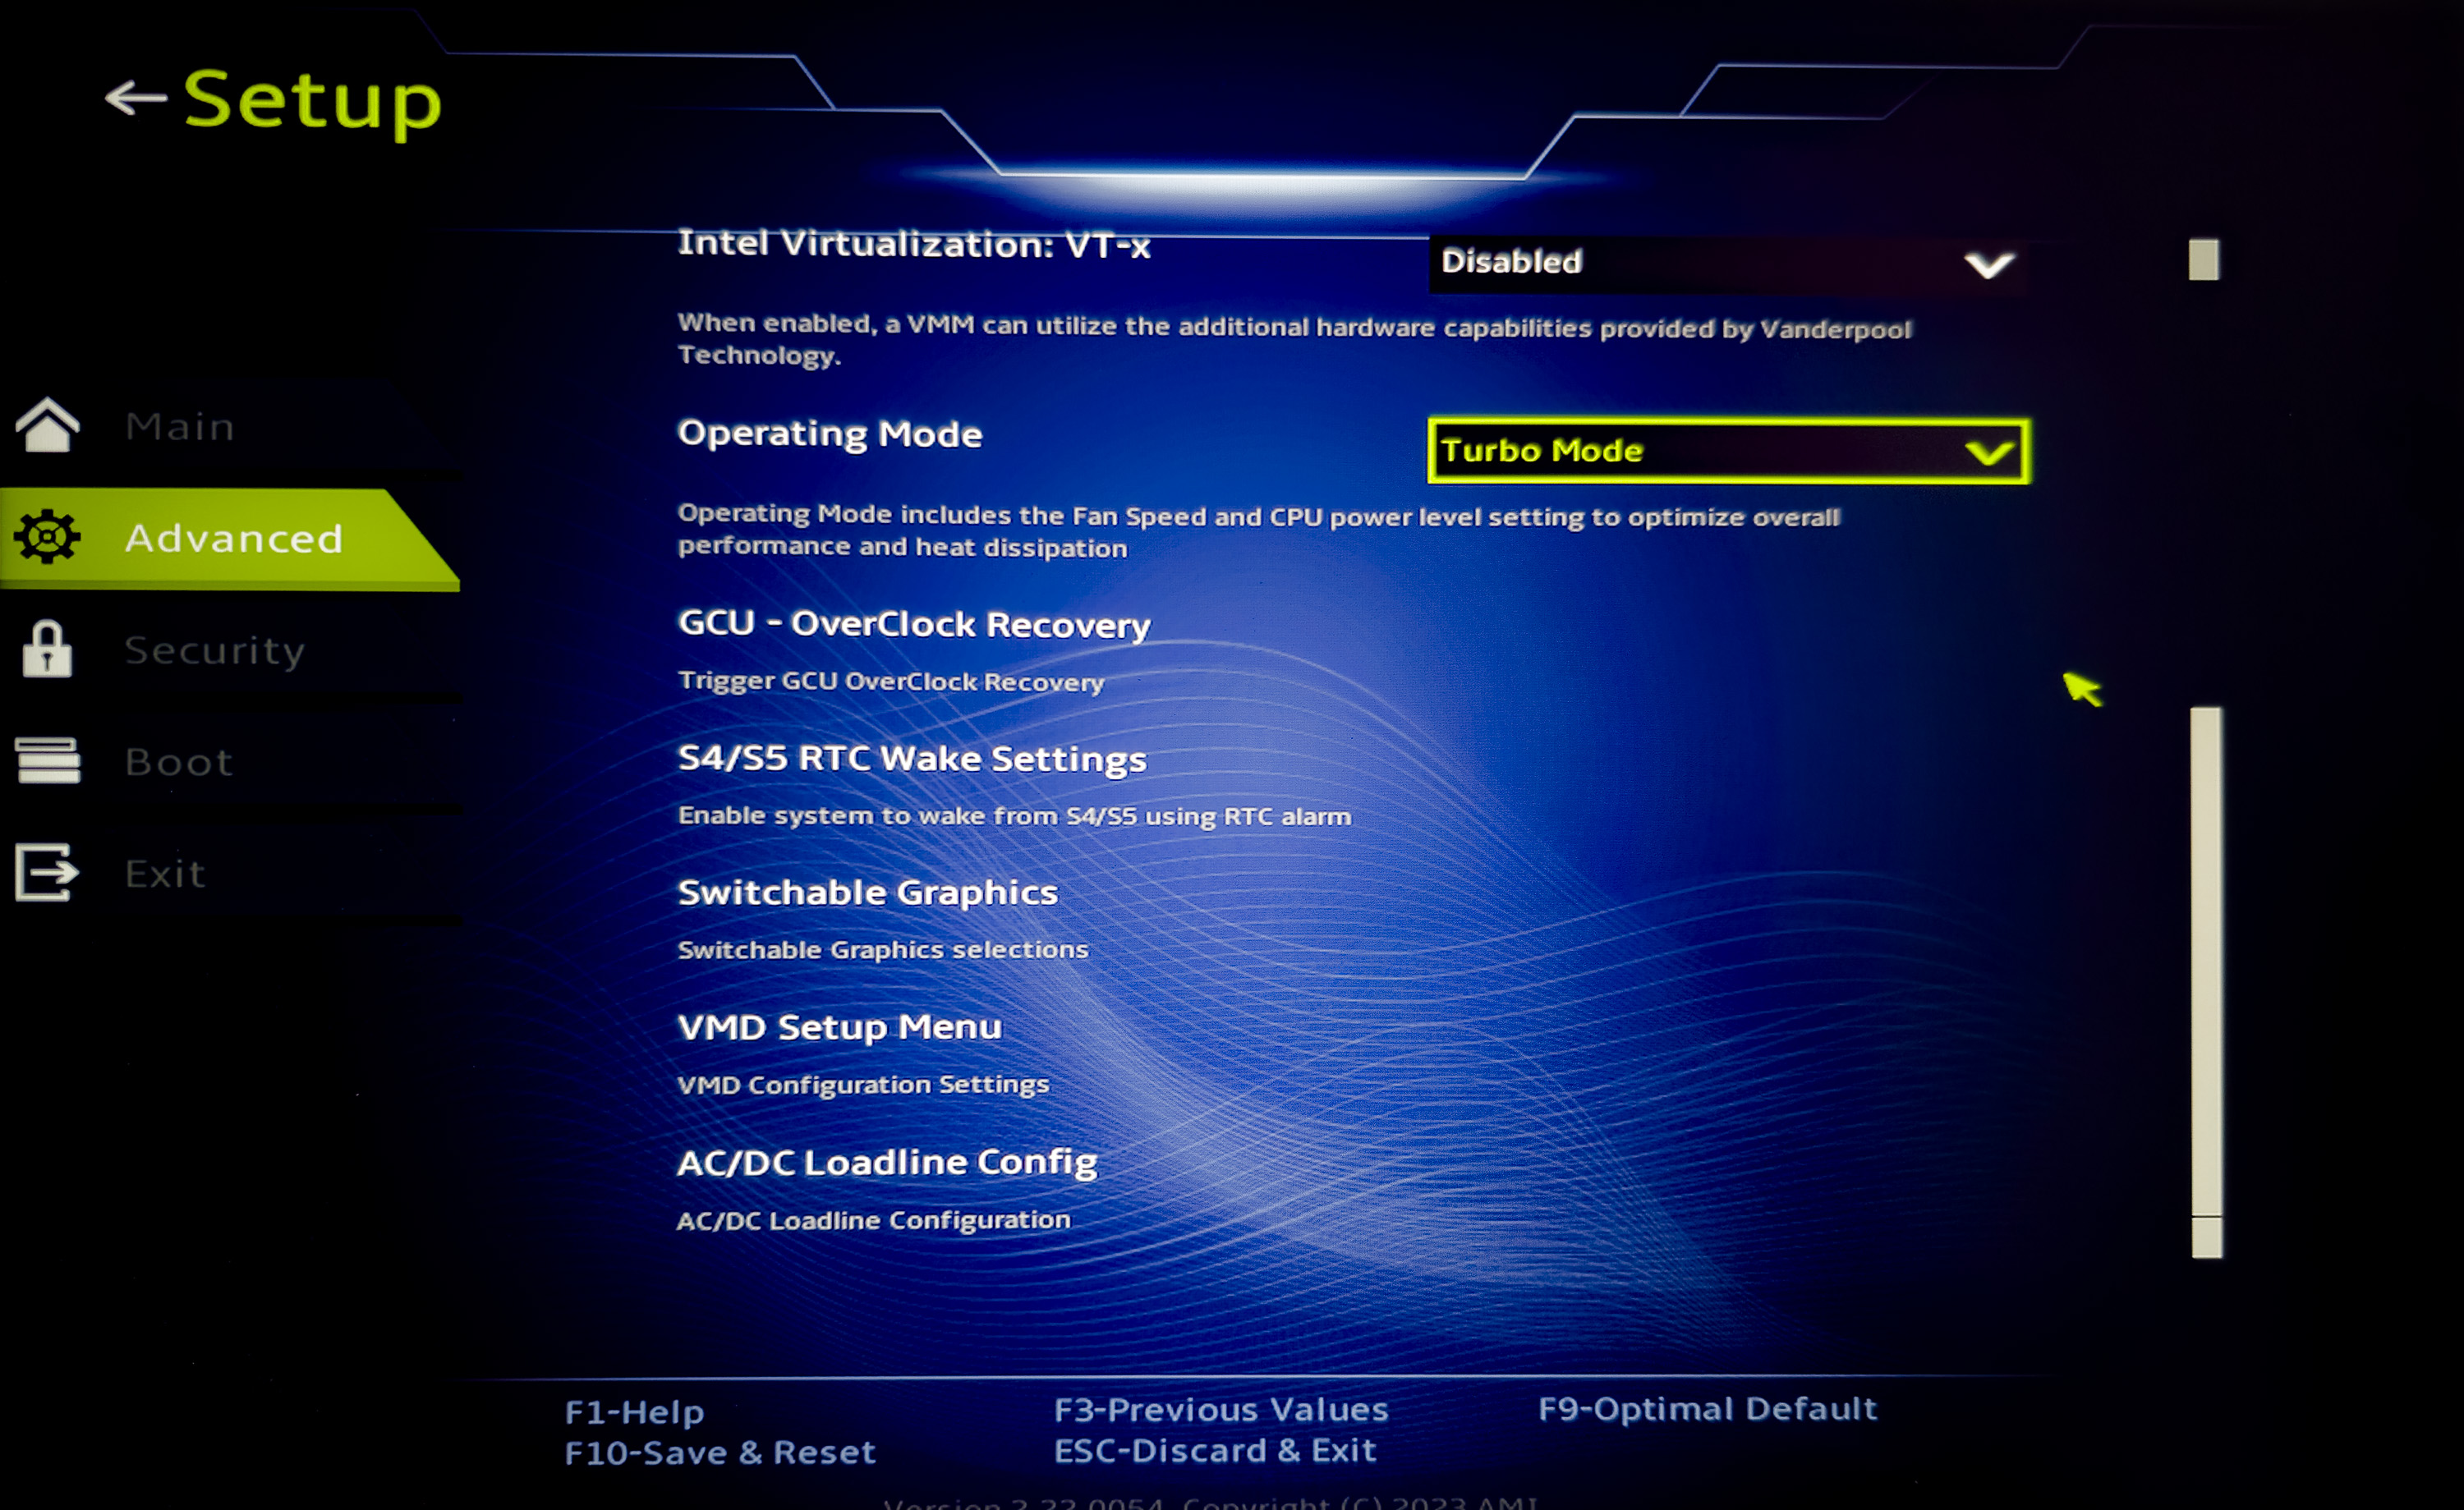Click the Exit door icon
2464x1510 pixels.
point(47,872)
